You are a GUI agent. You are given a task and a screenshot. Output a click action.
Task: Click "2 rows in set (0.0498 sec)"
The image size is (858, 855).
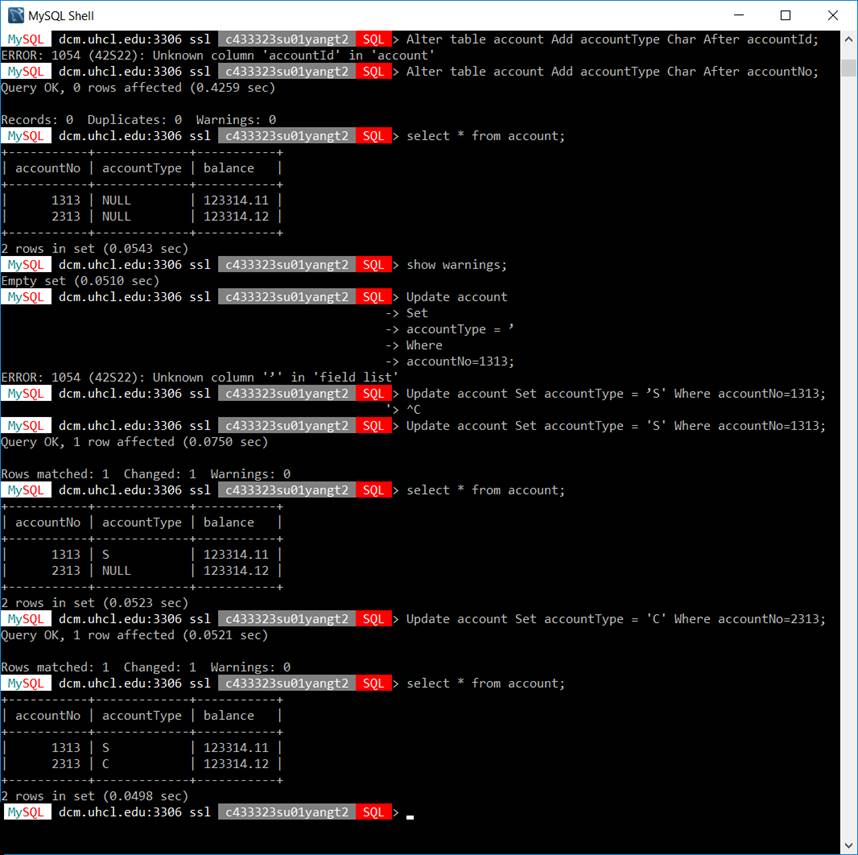pos(95,796)
